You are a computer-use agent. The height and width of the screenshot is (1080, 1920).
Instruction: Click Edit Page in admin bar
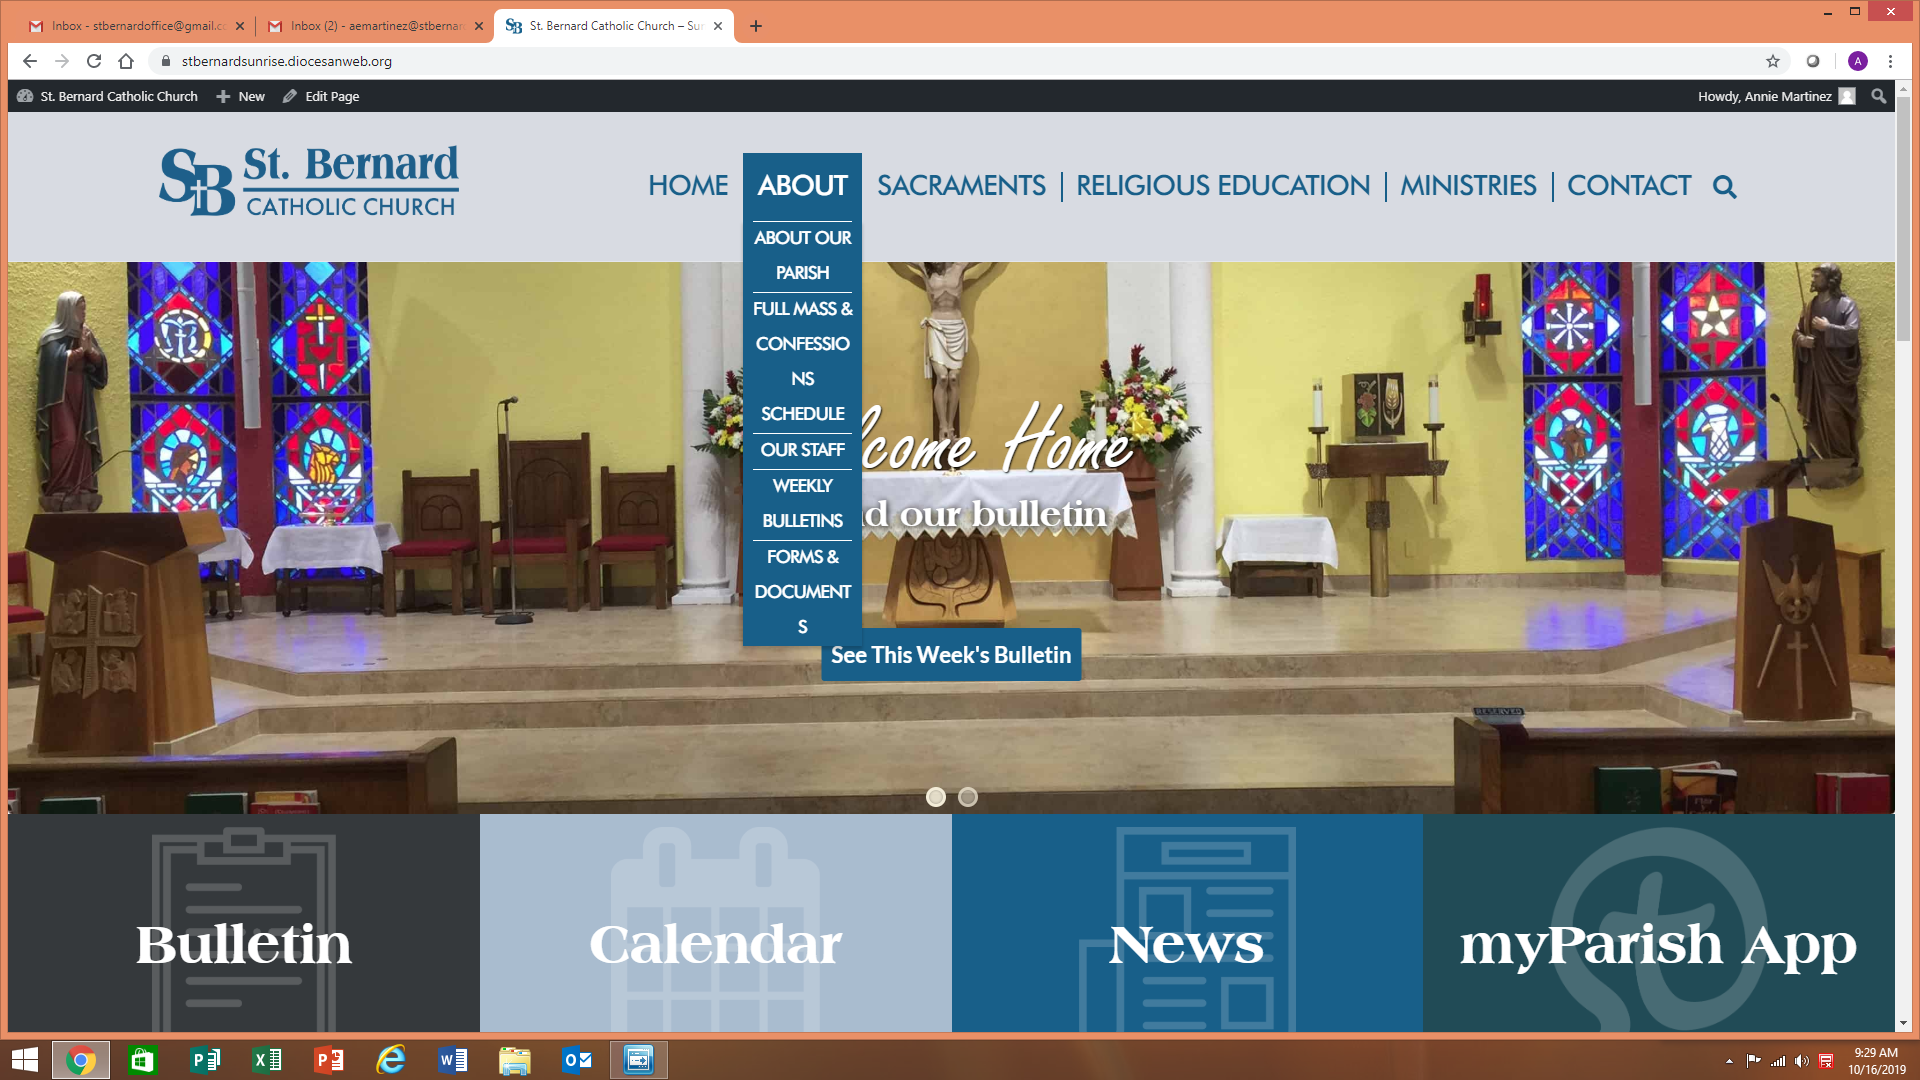click(x=321, y=96)
